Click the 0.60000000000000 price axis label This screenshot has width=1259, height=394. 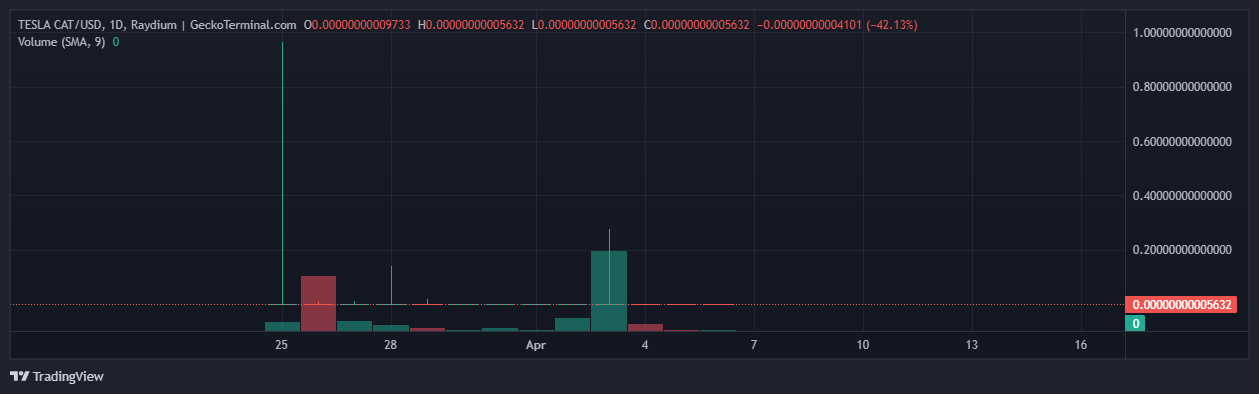click(x=1182, y=143)
